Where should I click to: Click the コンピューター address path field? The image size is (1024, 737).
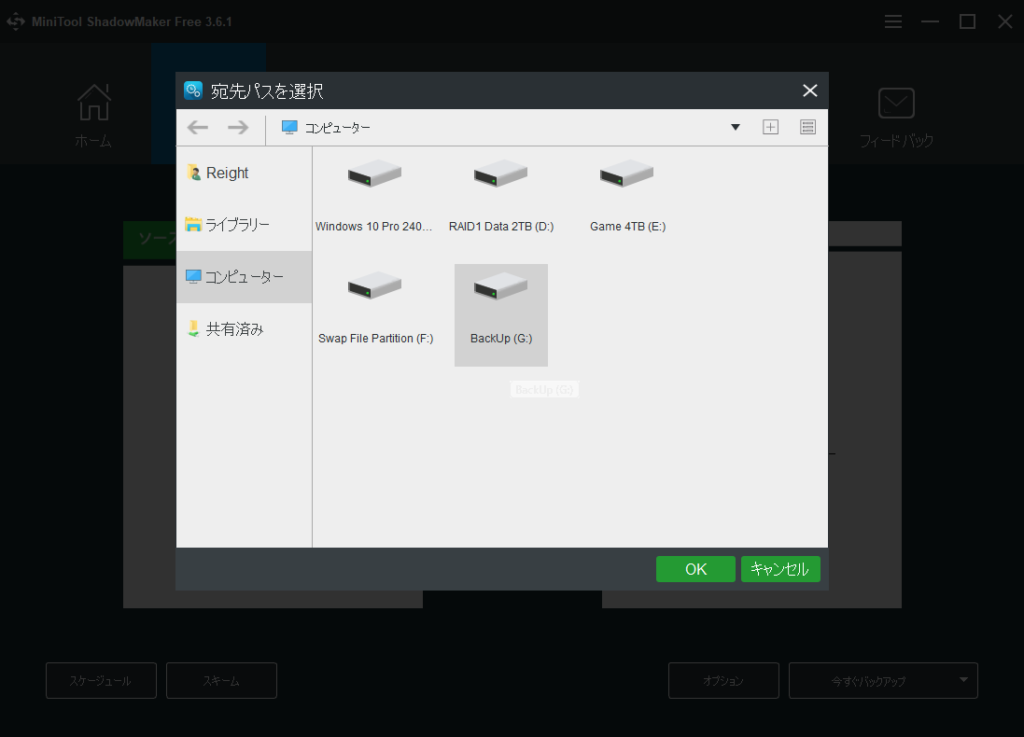coord(500,128)
